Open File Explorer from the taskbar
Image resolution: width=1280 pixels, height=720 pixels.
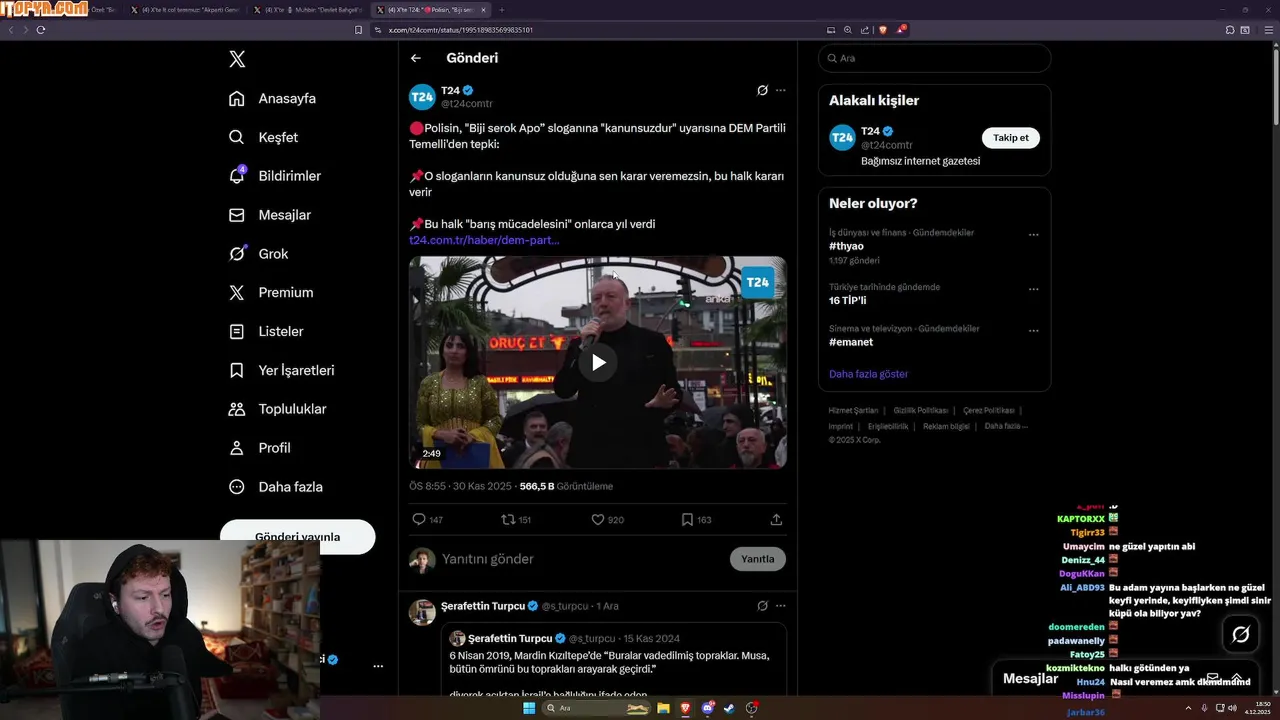662,708
